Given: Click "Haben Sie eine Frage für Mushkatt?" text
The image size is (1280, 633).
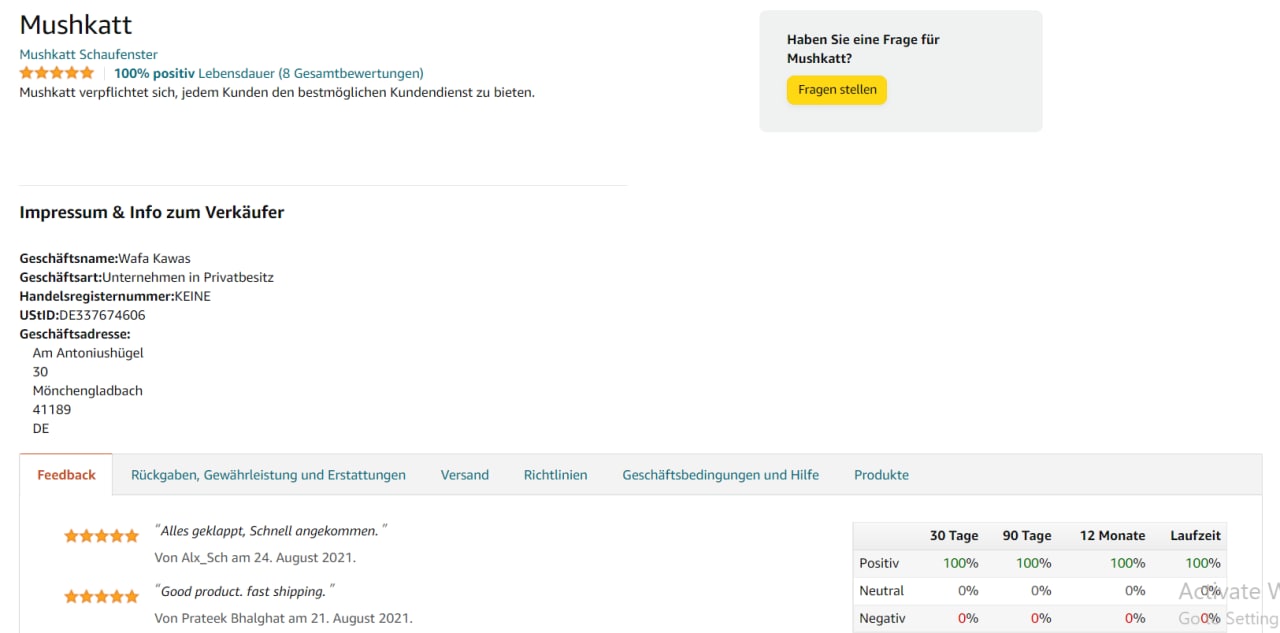Looking at the screenshot, I should click(x=863, y=49).
